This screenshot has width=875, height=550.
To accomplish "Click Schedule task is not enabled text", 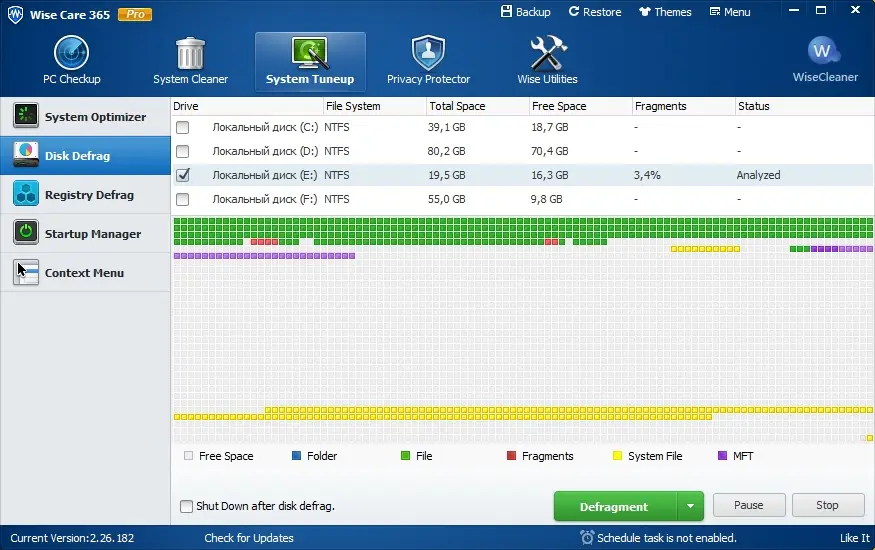I will (x=667, y=538).
